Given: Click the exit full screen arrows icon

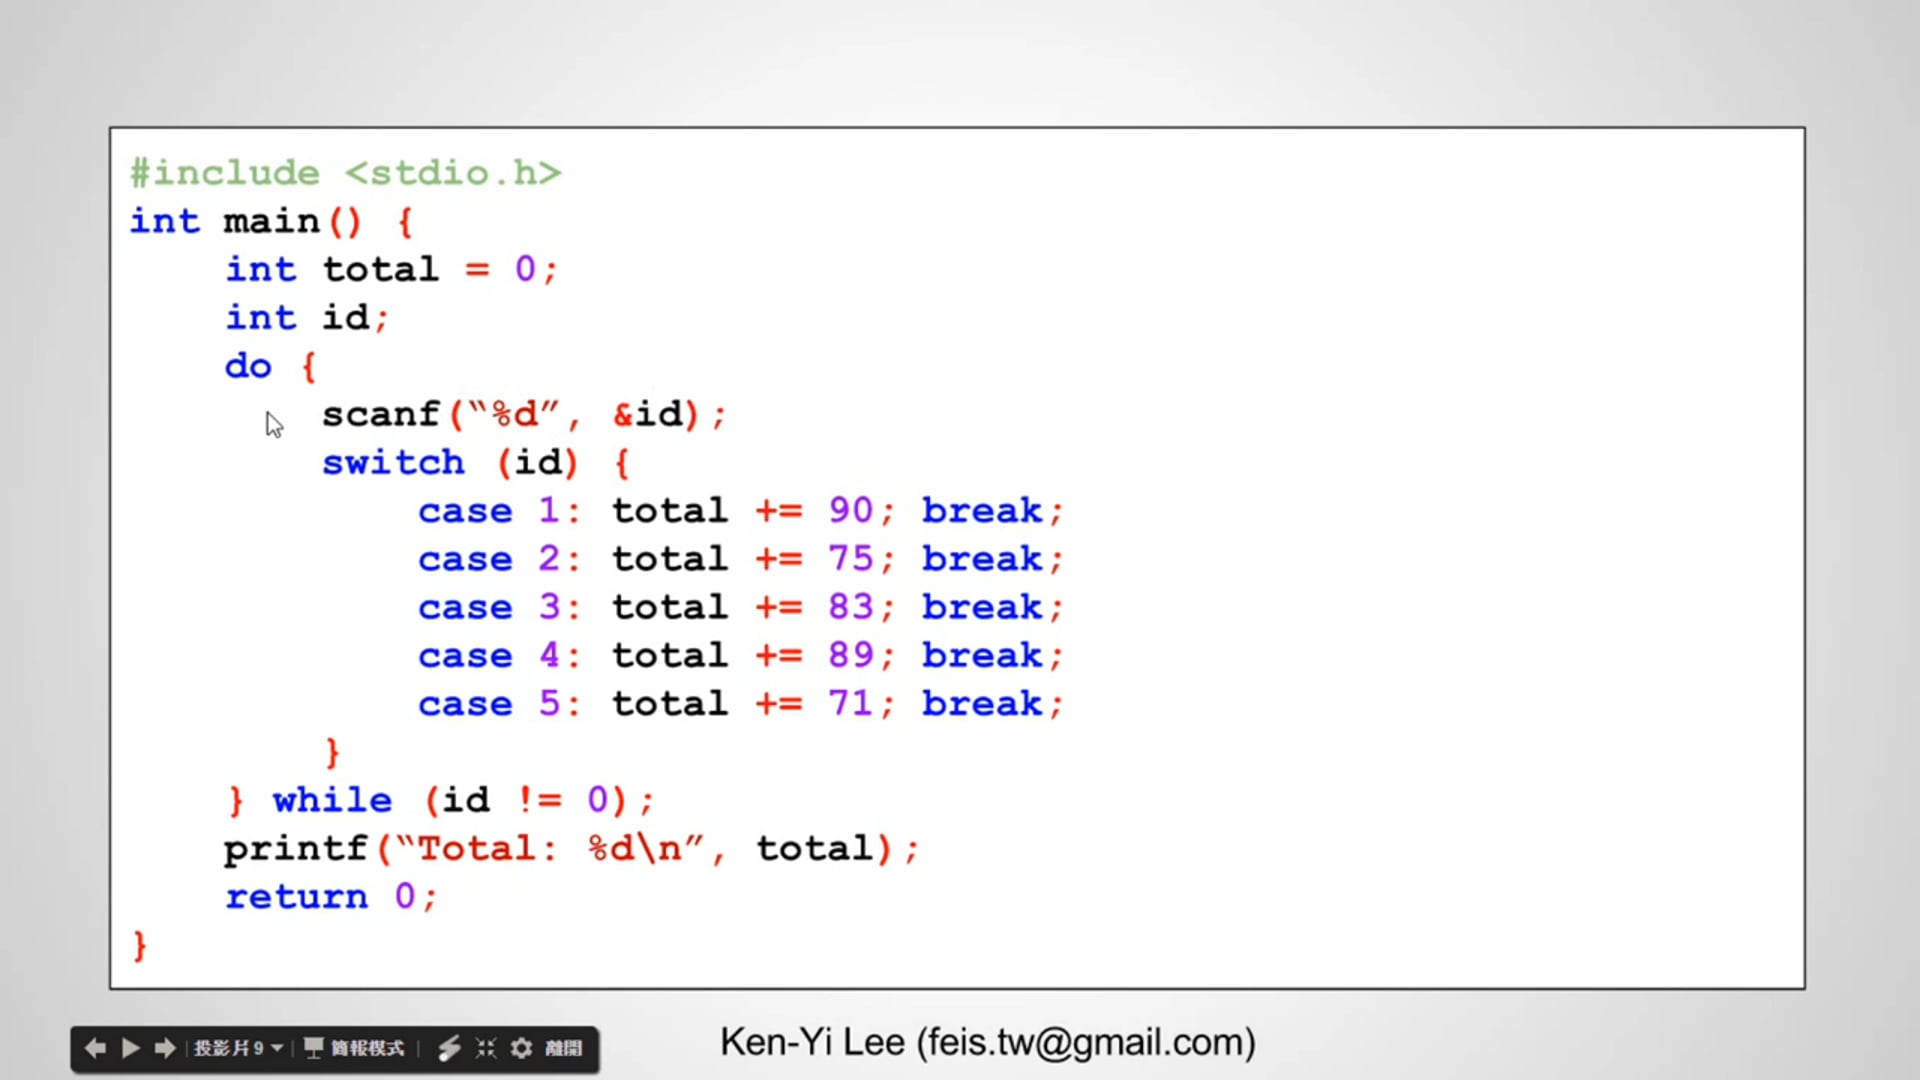Looking at the screenshot, I should [486, 1048].
